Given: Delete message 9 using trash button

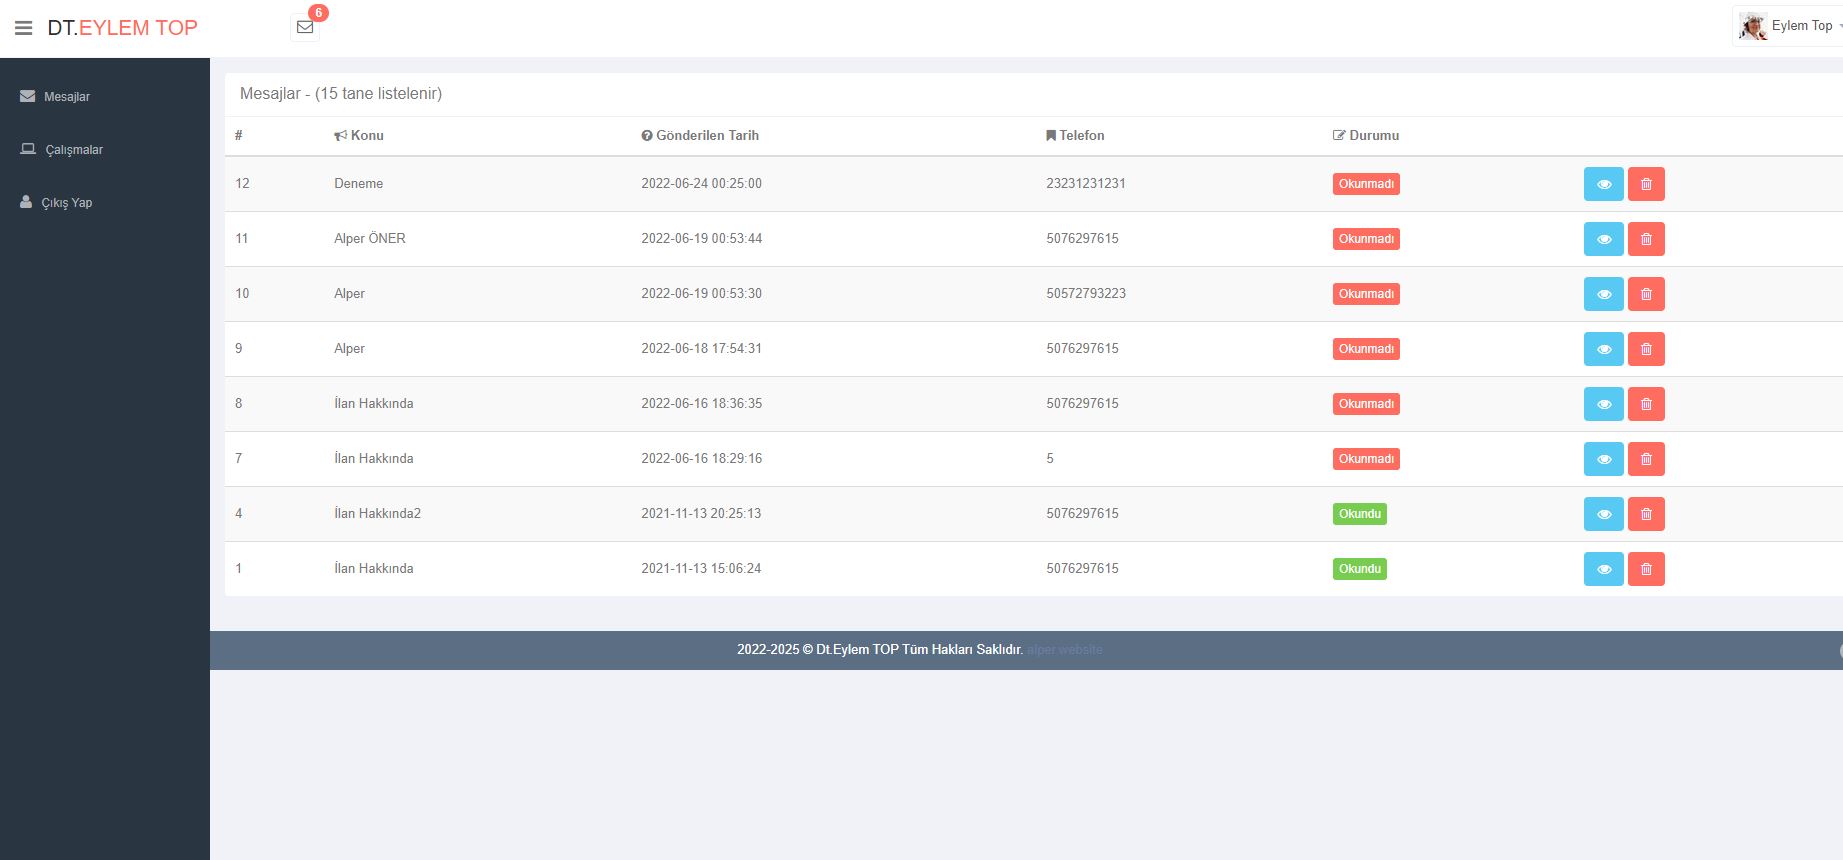Looking at the screenshot, I should click(x=1645, y=349).
